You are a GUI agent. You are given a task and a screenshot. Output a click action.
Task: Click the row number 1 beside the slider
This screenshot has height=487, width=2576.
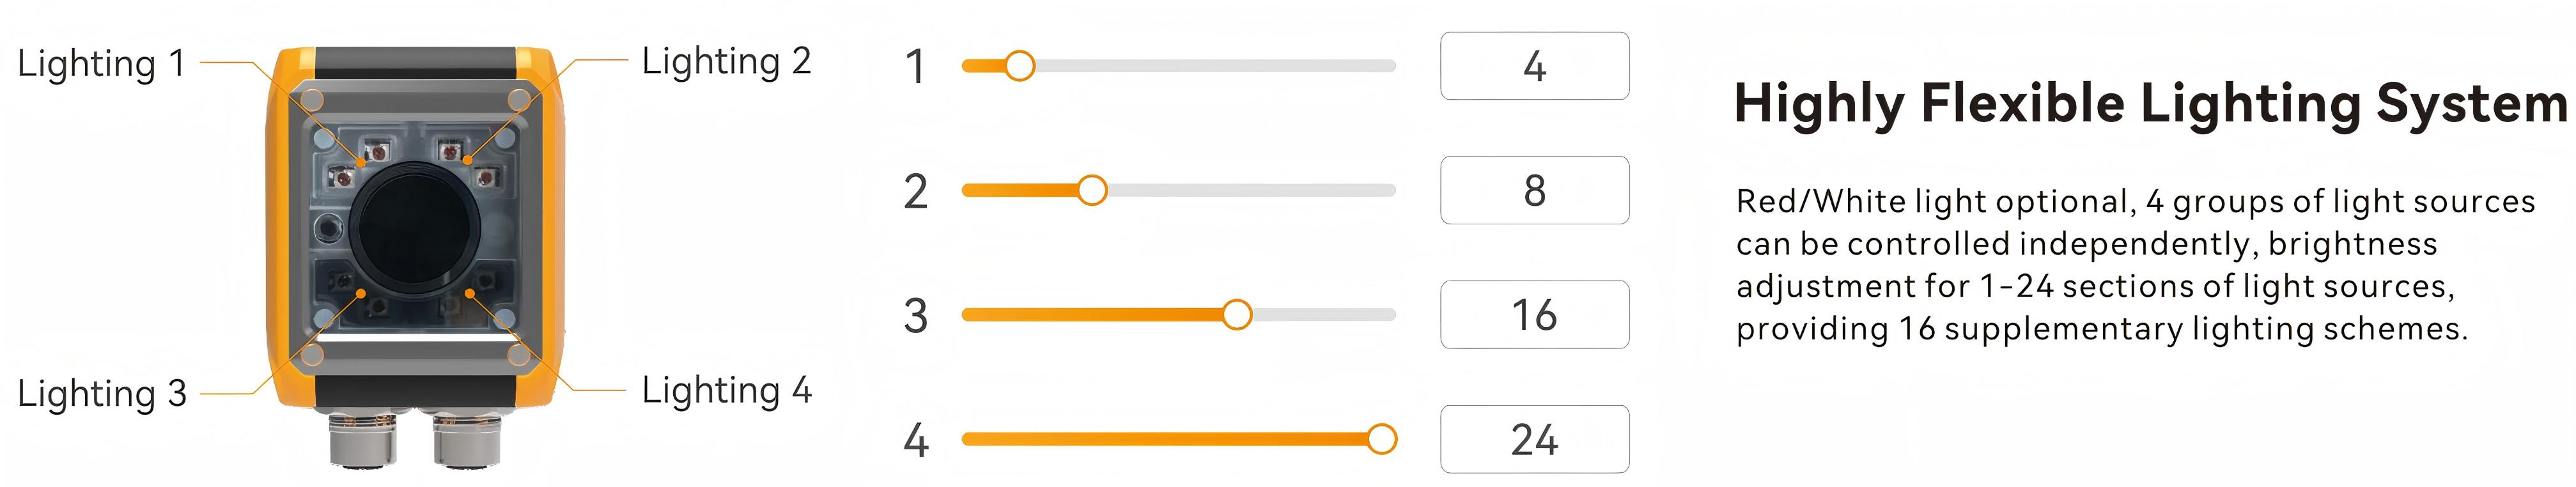(914, 67)
